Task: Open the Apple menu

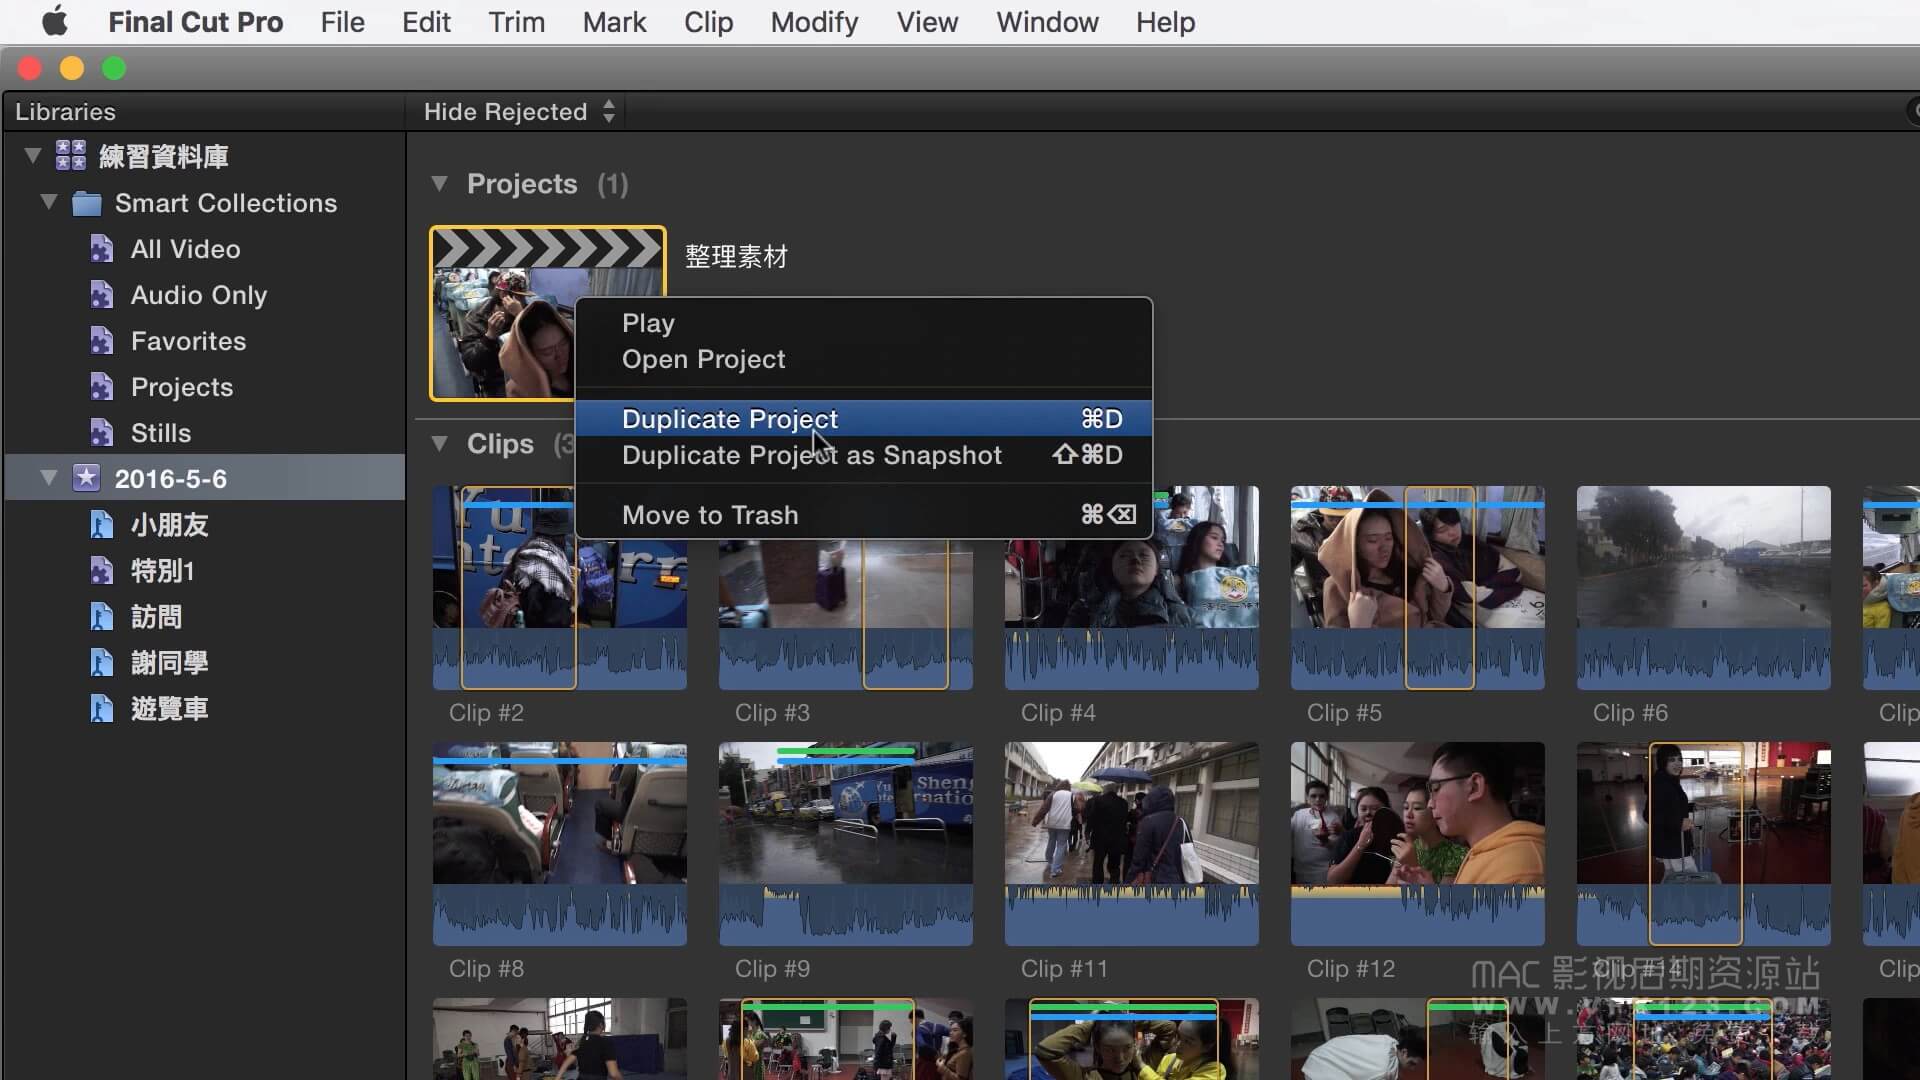Action: pyautogui.click(x=55, y=21)
